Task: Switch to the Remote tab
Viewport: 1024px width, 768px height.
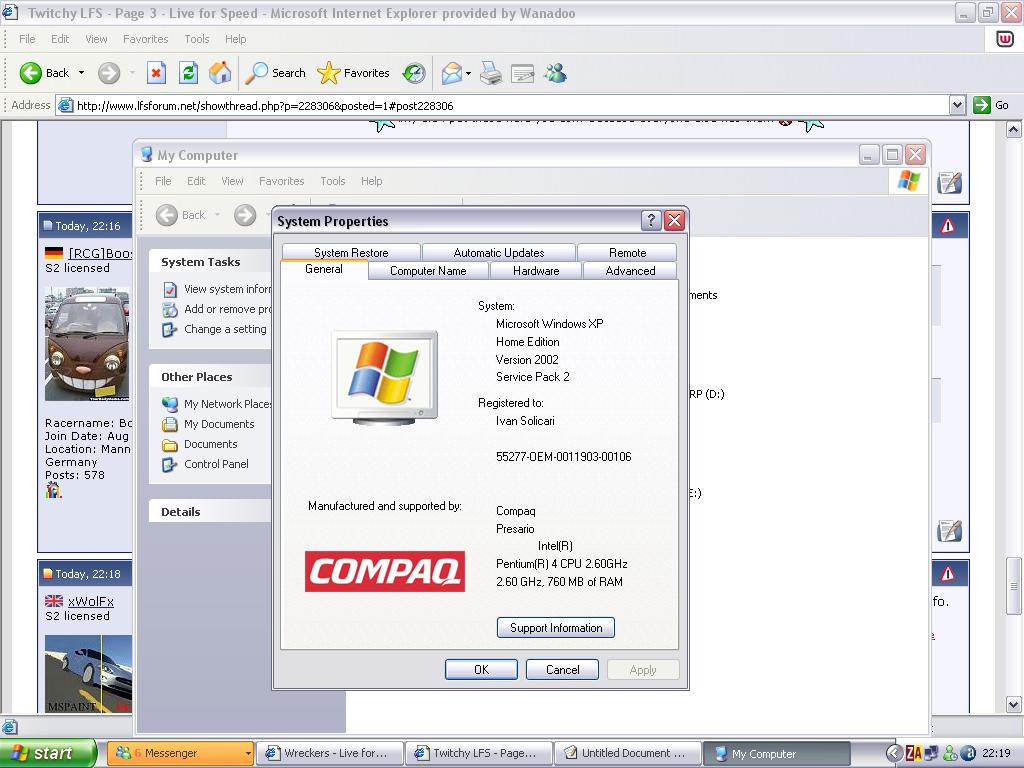Action: pos(627,252)
